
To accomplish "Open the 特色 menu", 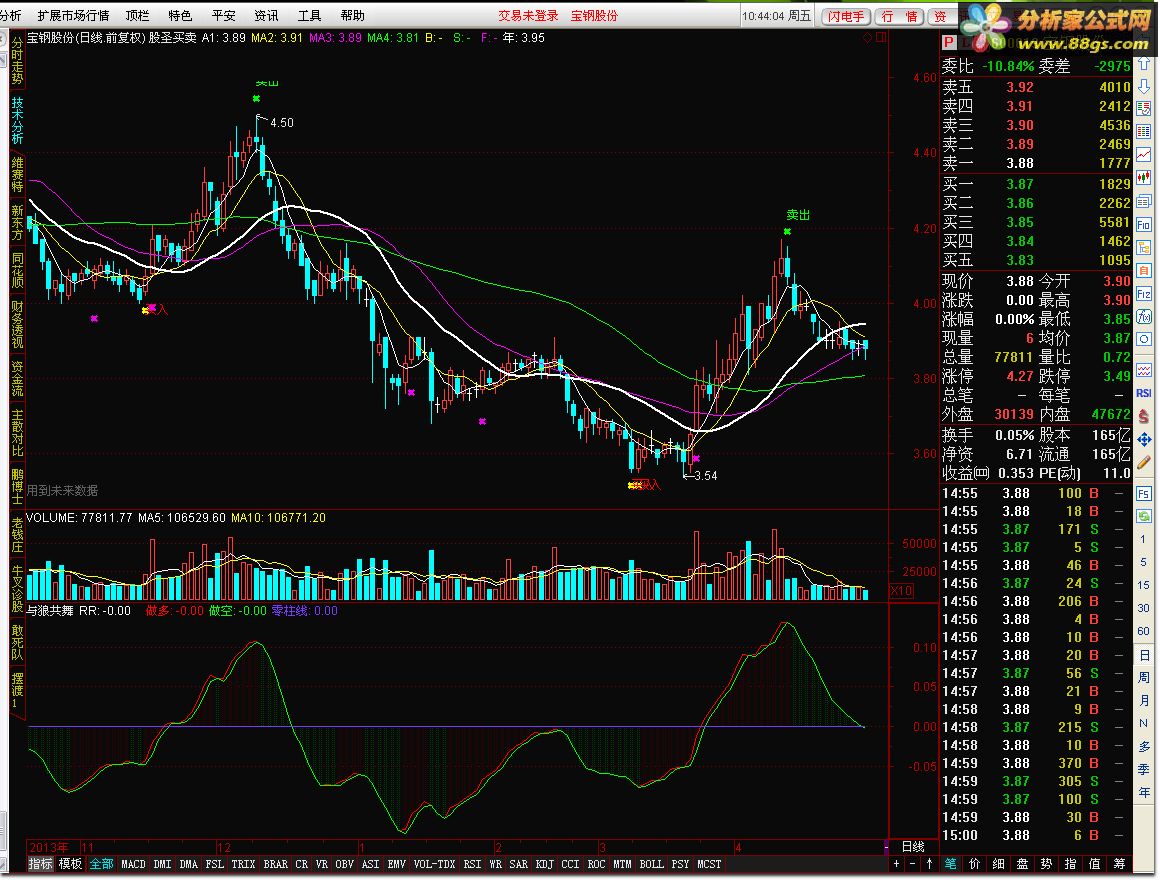I will tap(180, 16).
